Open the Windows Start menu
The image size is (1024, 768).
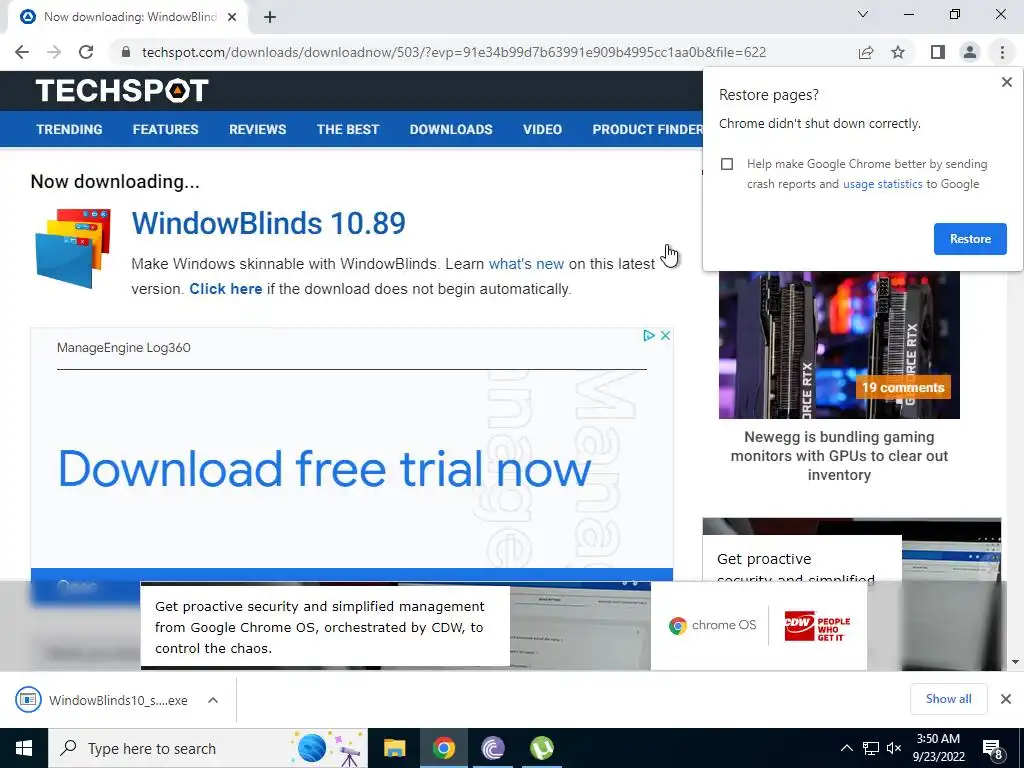click(24, 748)
